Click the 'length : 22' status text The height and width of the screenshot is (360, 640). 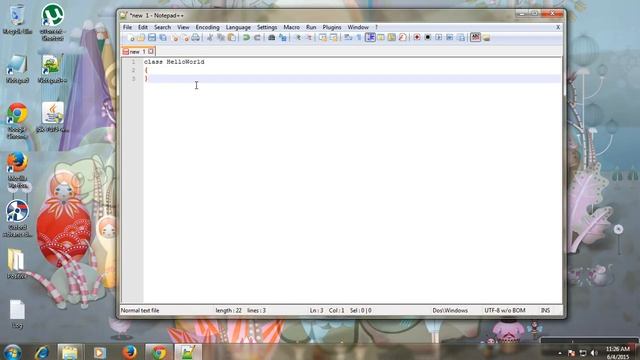[x=229, y=310]
